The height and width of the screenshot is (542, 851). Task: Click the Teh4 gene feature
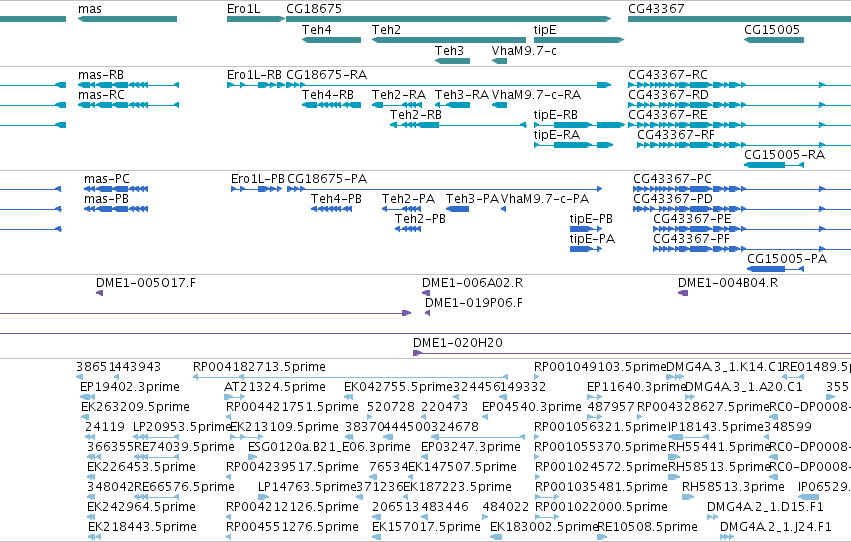click(331, 40)
